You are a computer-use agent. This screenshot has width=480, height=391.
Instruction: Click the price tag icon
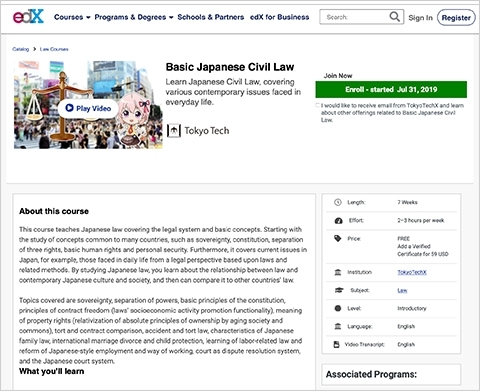338,239
